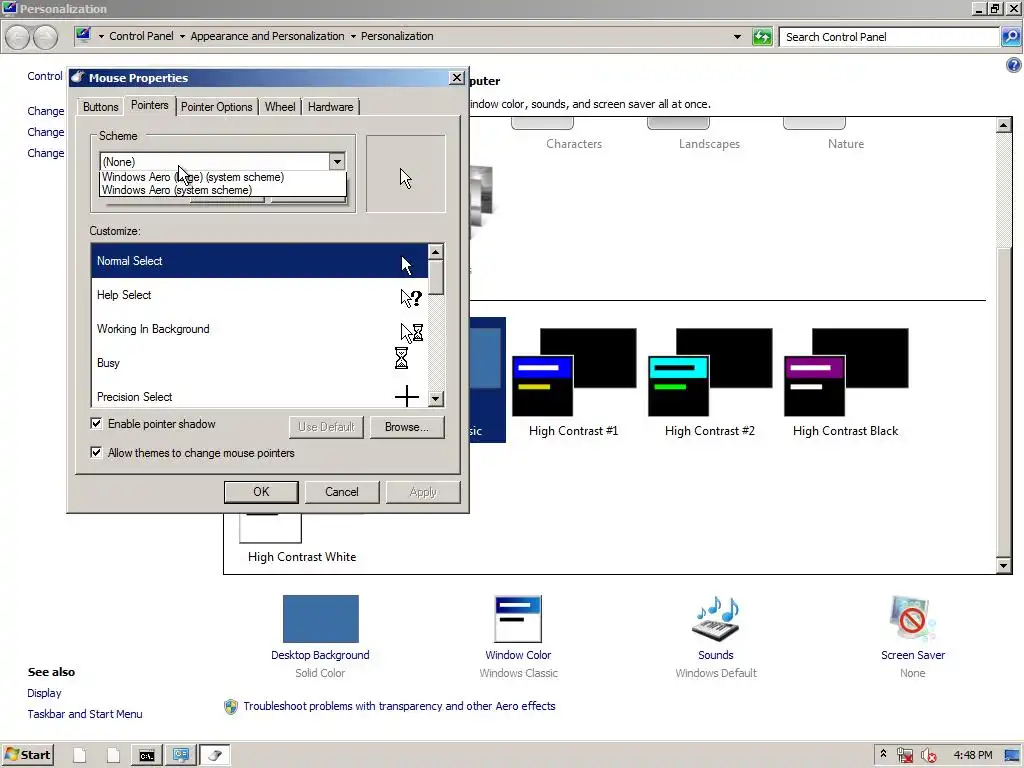
Task: Select the Help Select pointer row
Action: (x=259, y=295)
